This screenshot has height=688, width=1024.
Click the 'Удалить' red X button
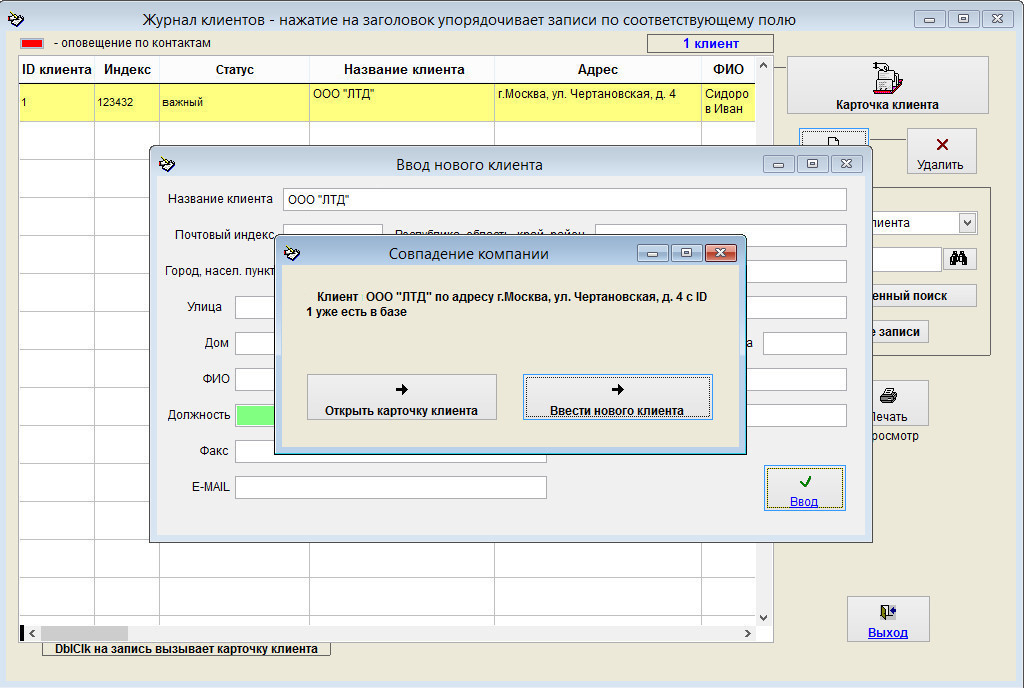point(941,152)
